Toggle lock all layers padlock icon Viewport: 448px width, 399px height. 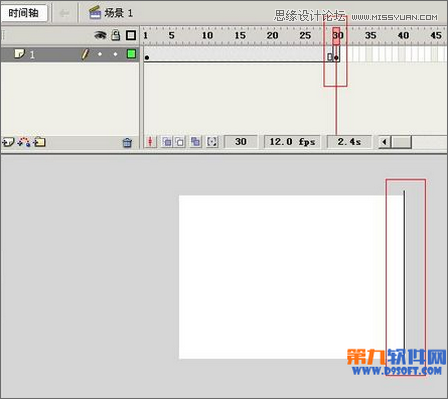[x=116, y=35]
